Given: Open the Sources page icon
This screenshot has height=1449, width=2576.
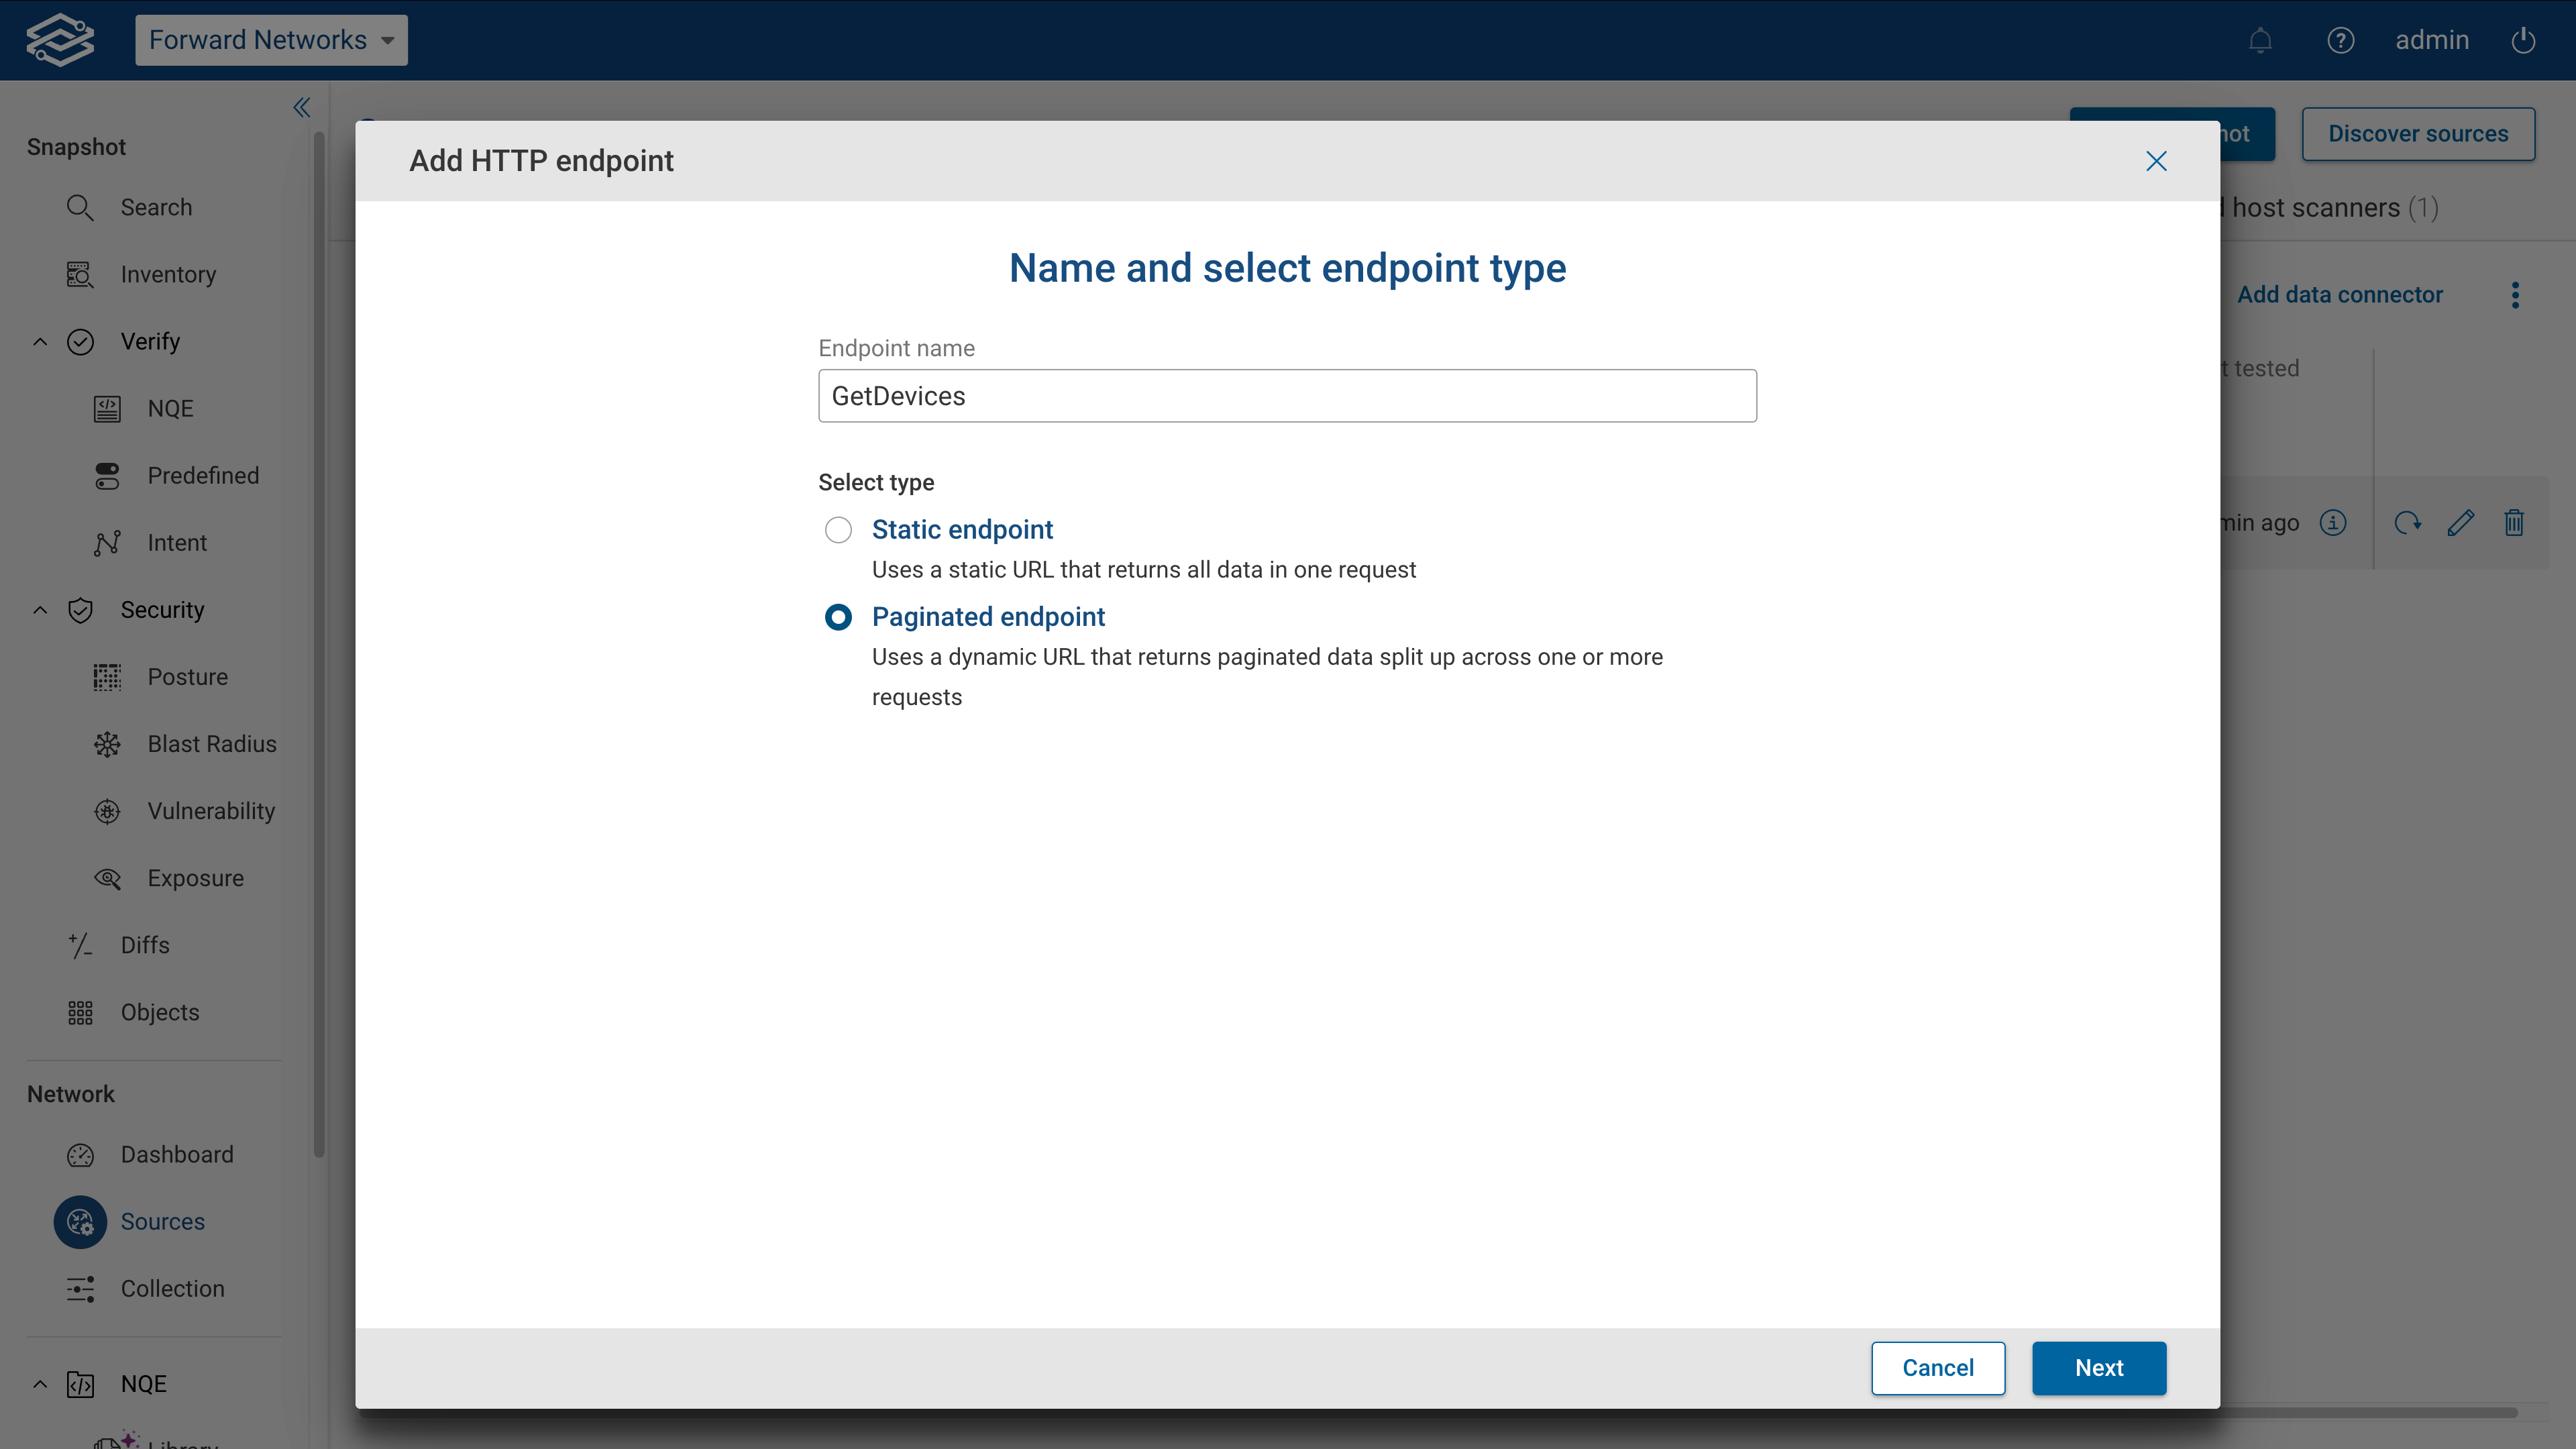Looking at the screenshot, I should (80, 1221).
